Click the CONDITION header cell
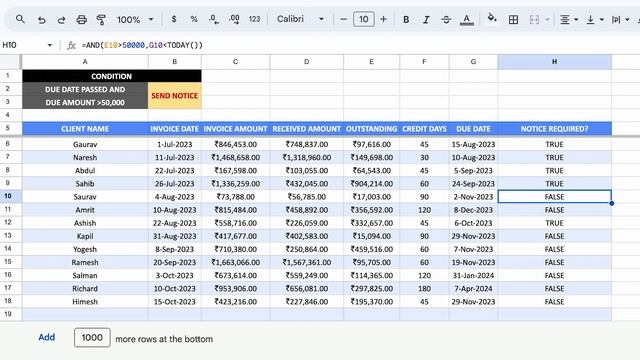The image size is (640, 360). coord(111,76)
